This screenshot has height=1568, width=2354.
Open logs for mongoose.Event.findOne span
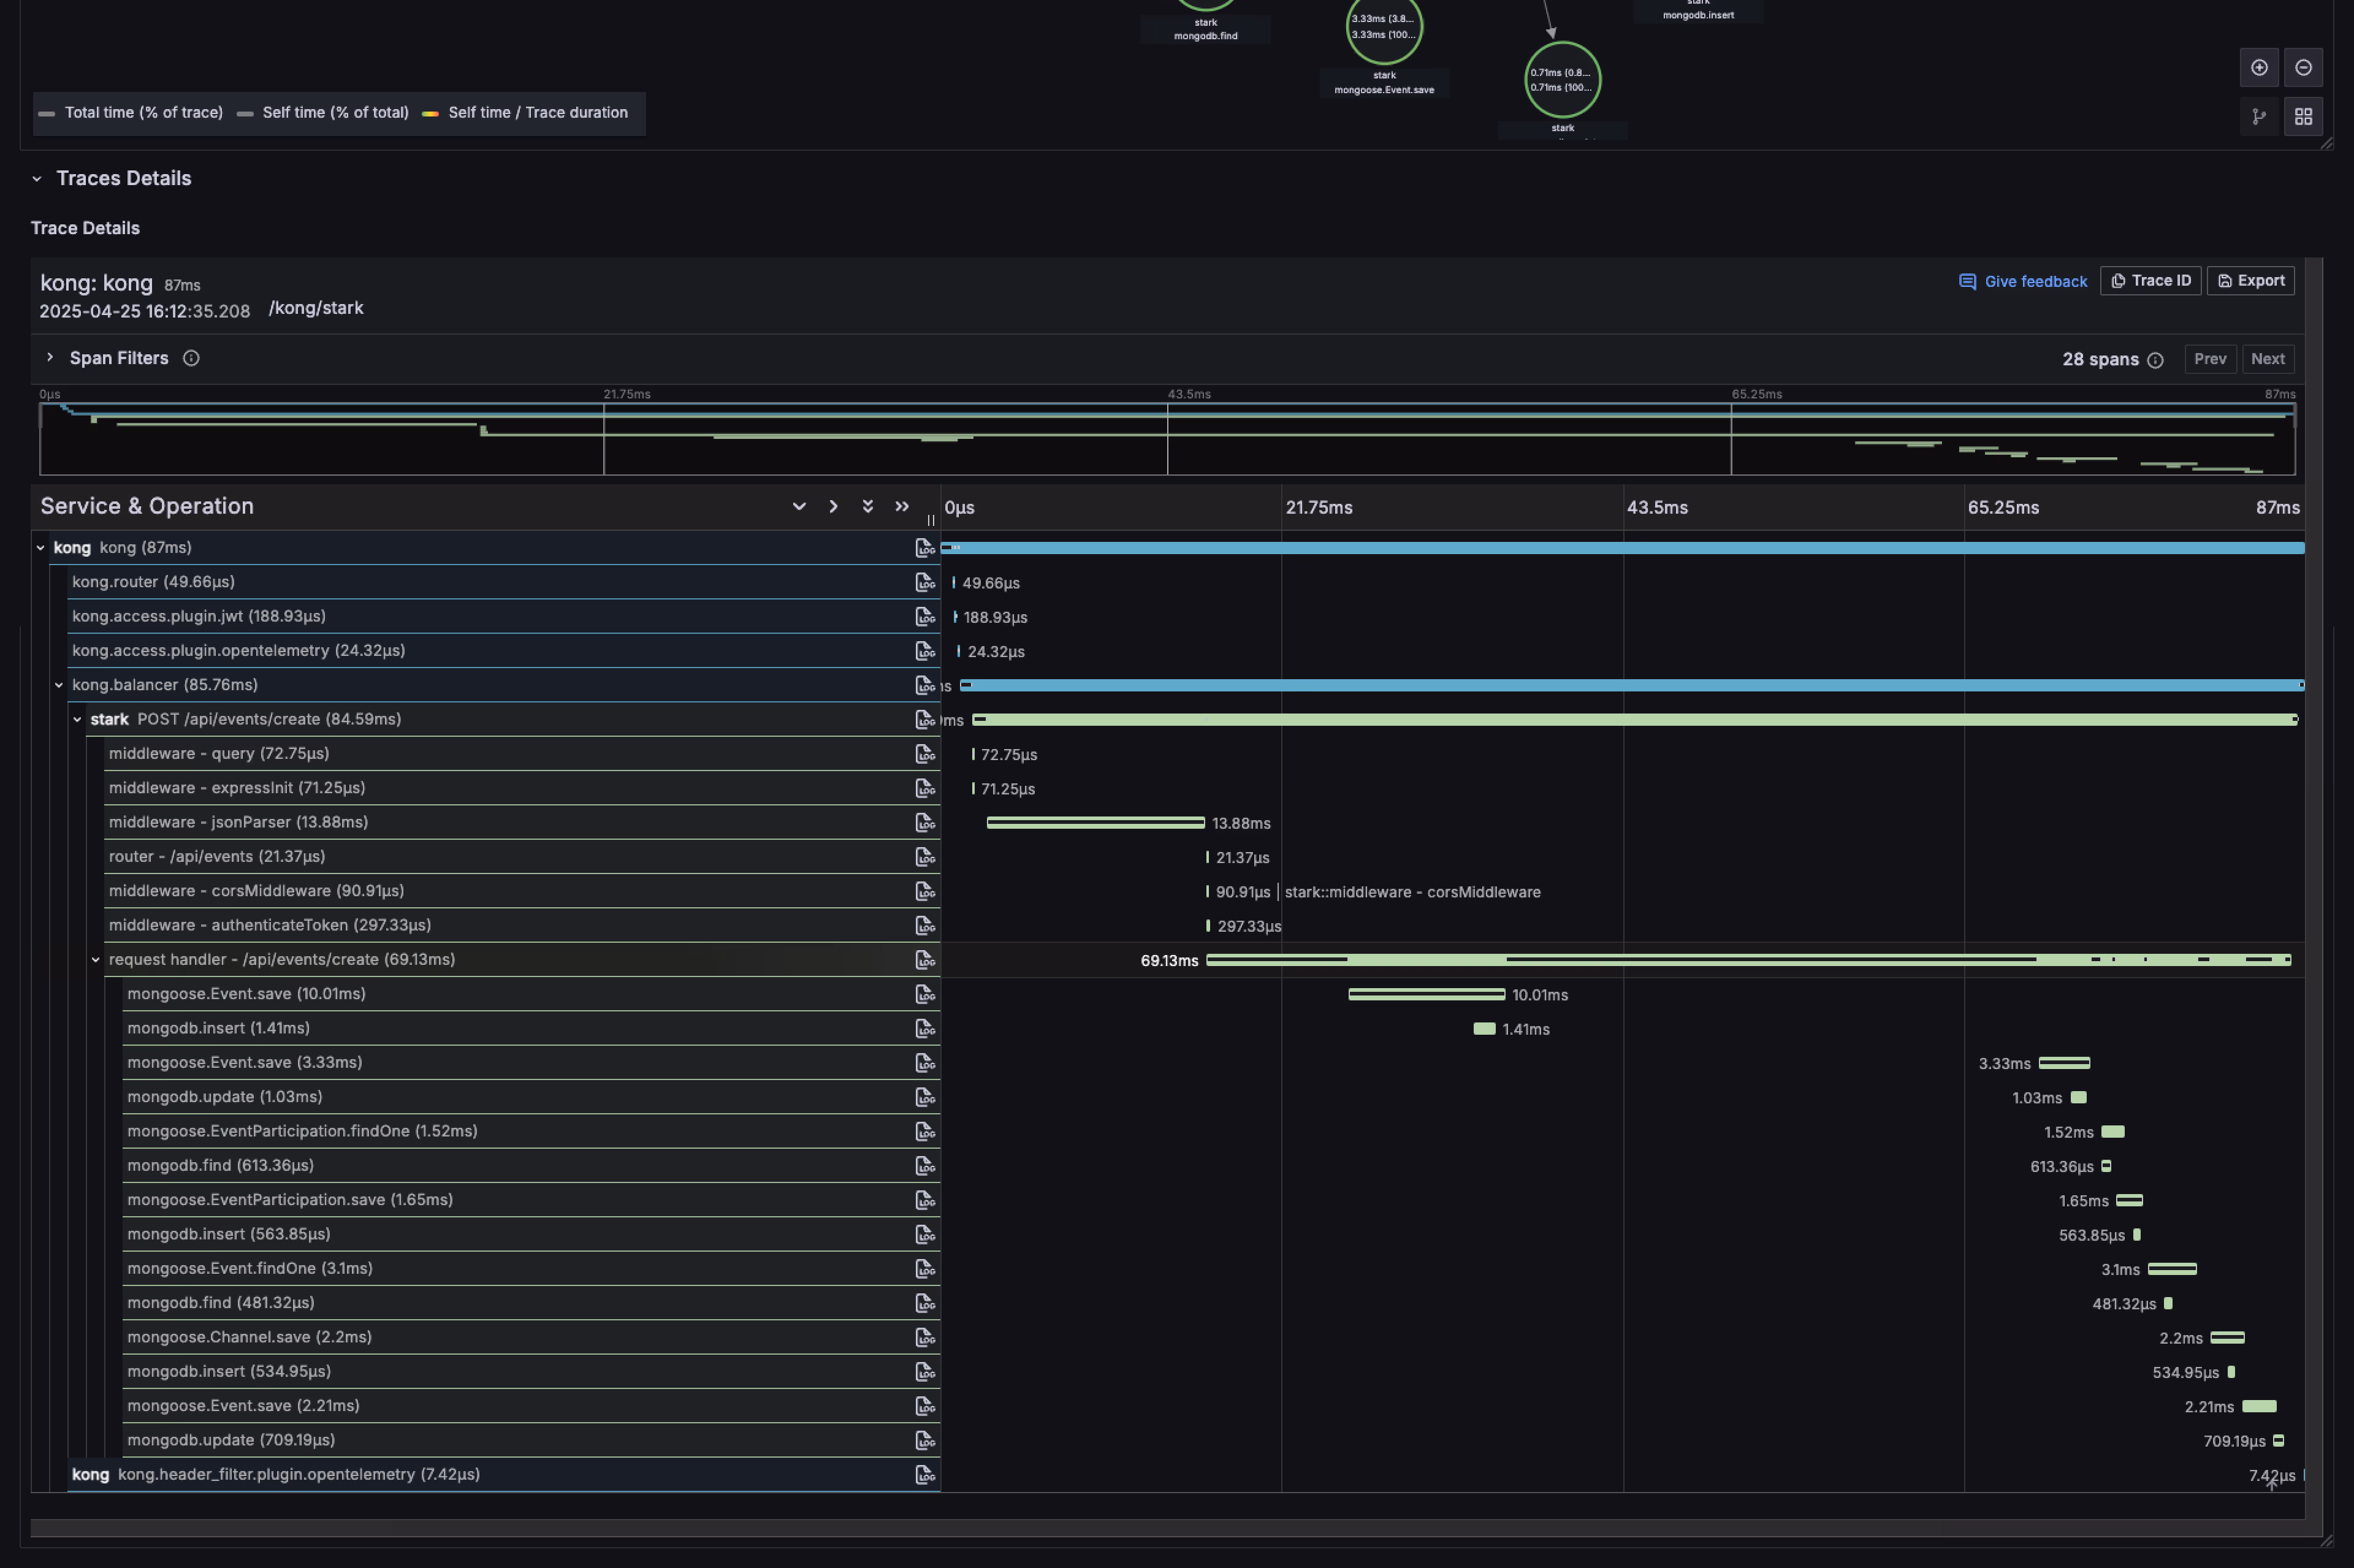(x=925, y=1268)
